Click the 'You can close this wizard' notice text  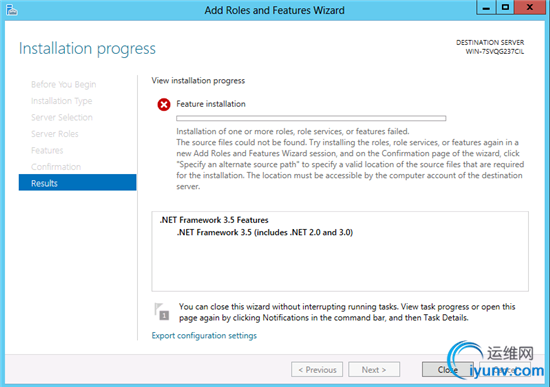click(347, 312)
